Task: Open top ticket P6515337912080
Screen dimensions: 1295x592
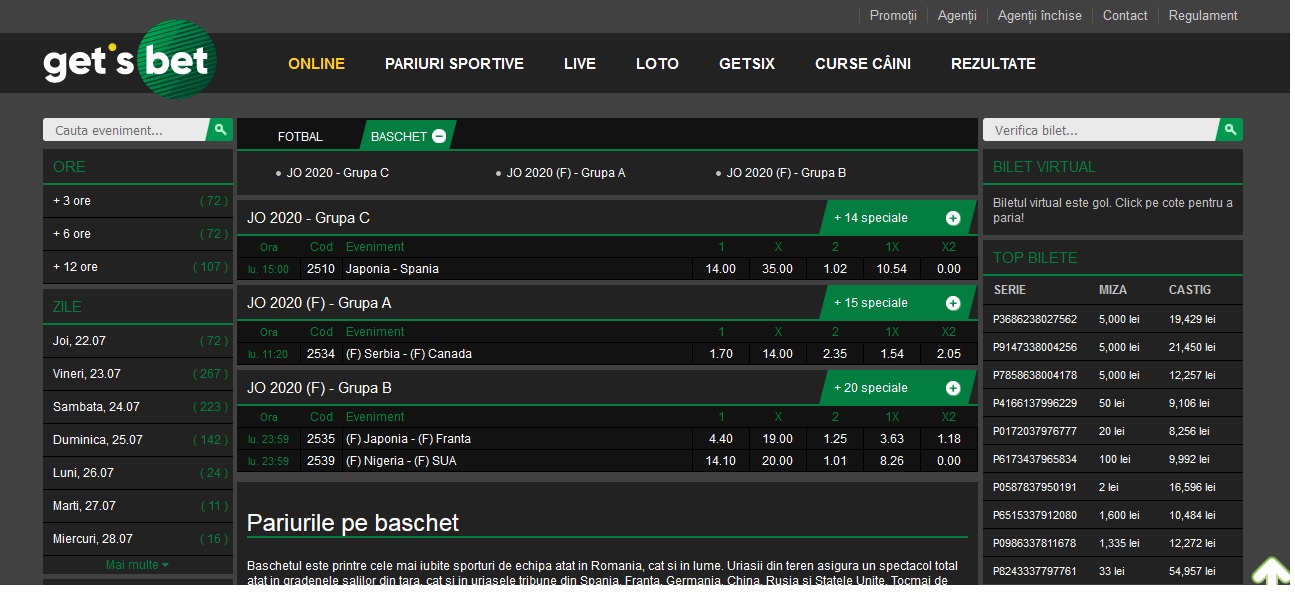Action: click(1035, 516)
